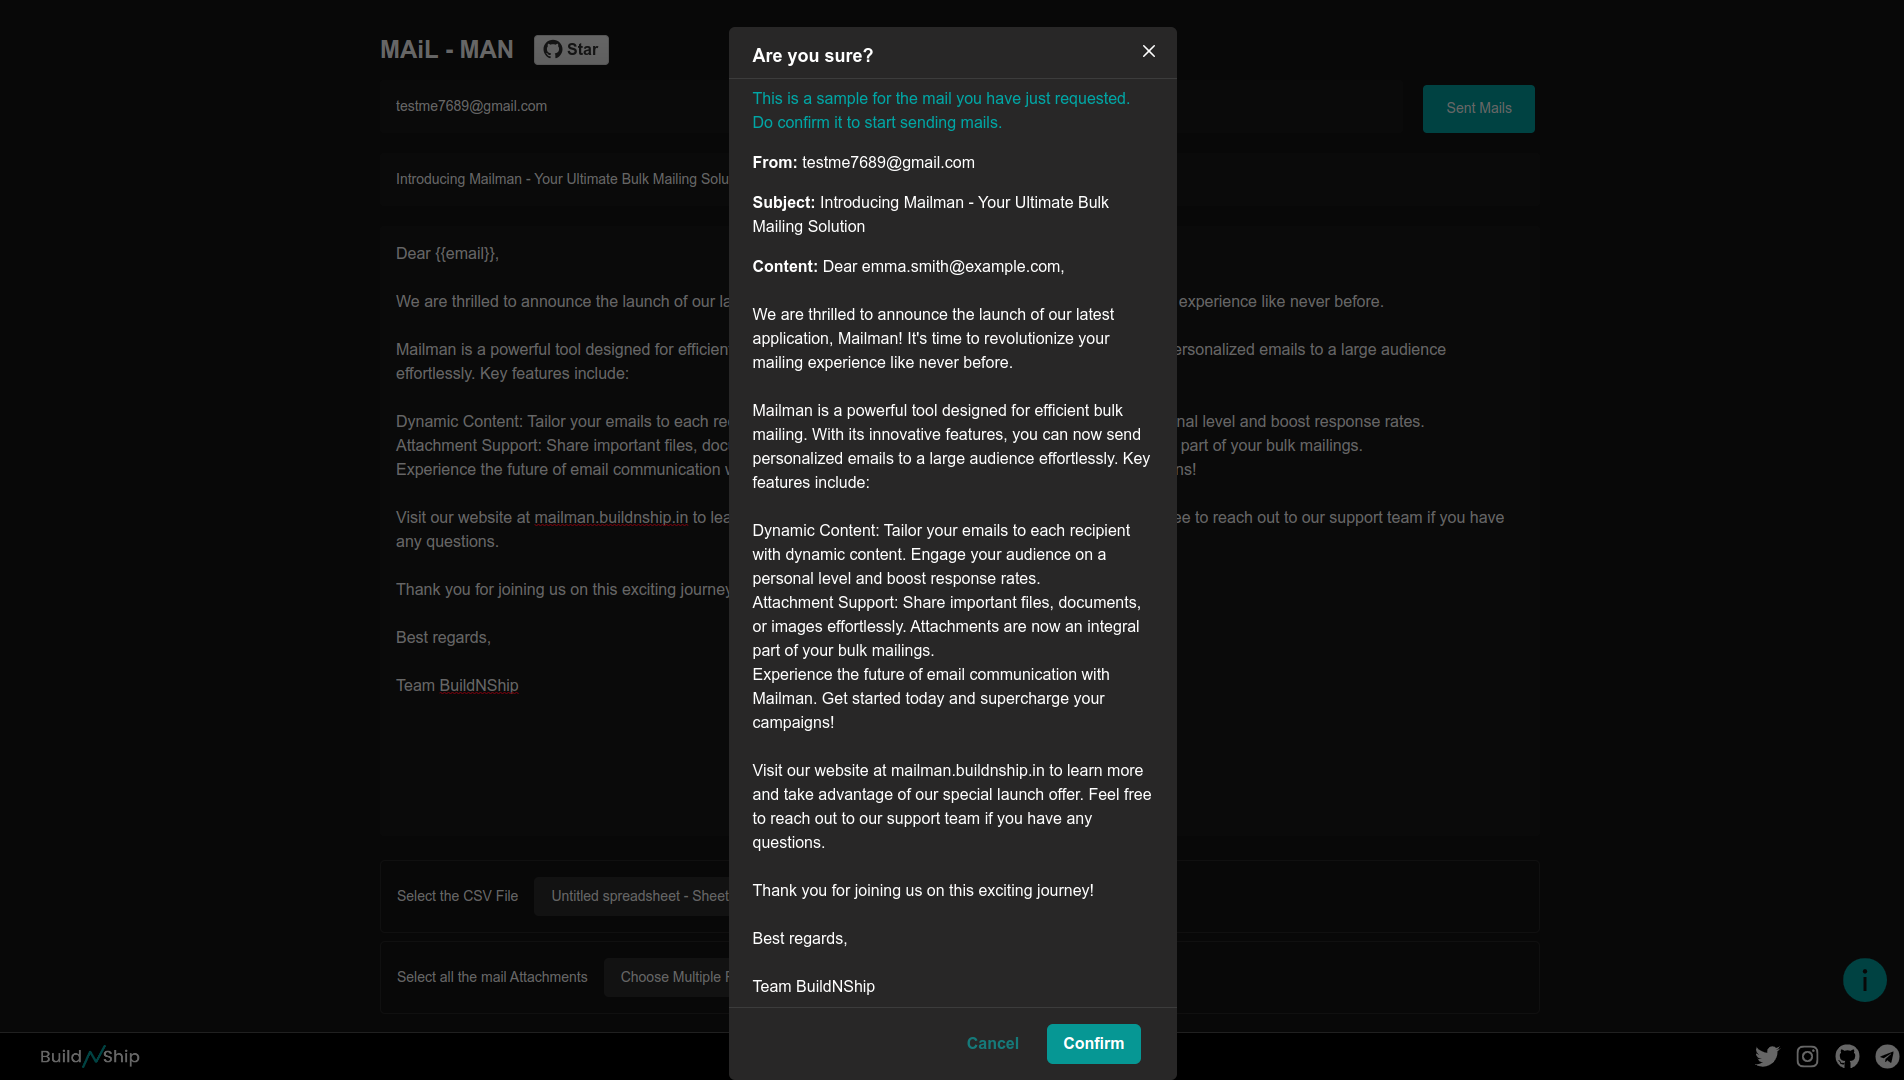Screen dimensions: 1904x1080
Task: Click the 'Subject:' line in dialog
Action: (x=930, y=214)
